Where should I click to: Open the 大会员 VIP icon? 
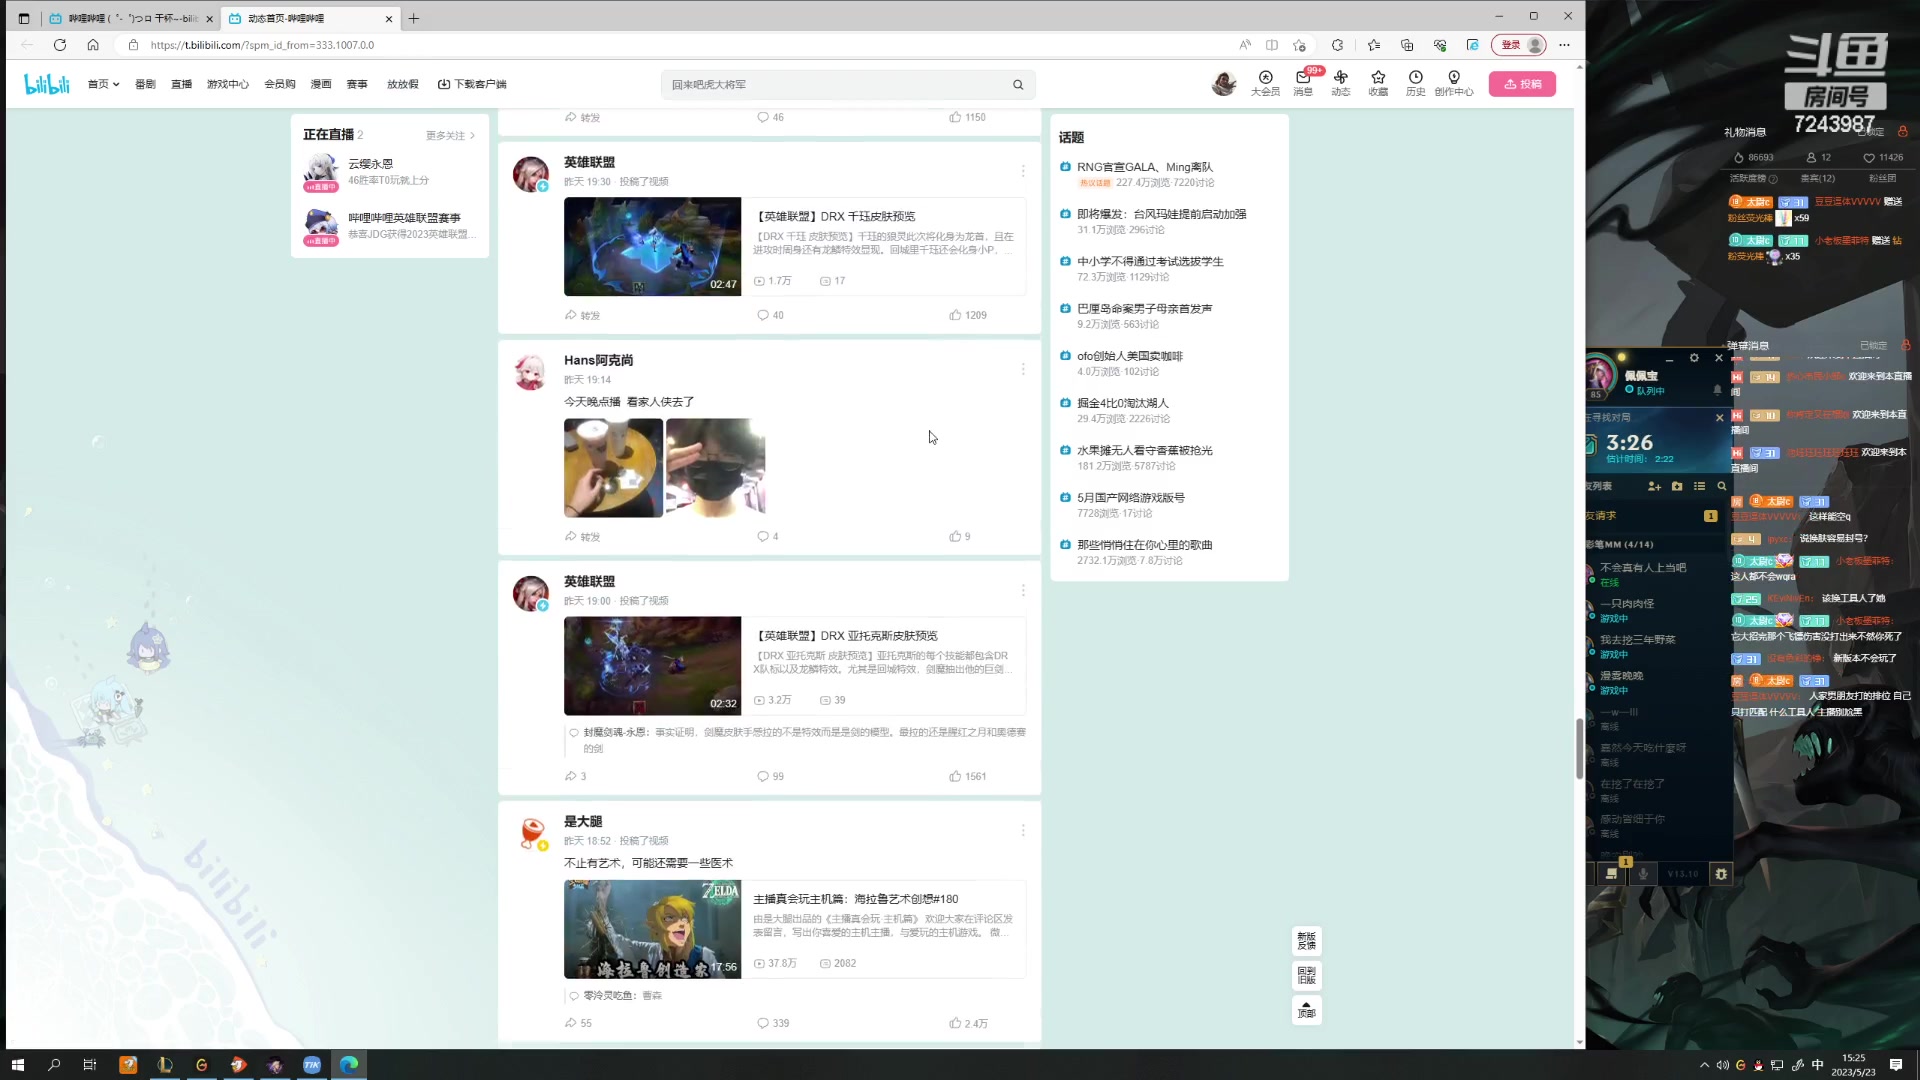[1265, 84]
